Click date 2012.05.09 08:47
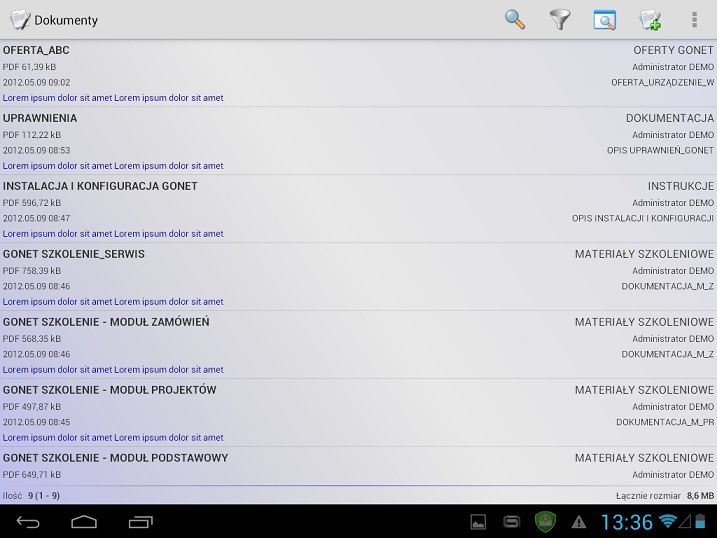 [37, 218]
